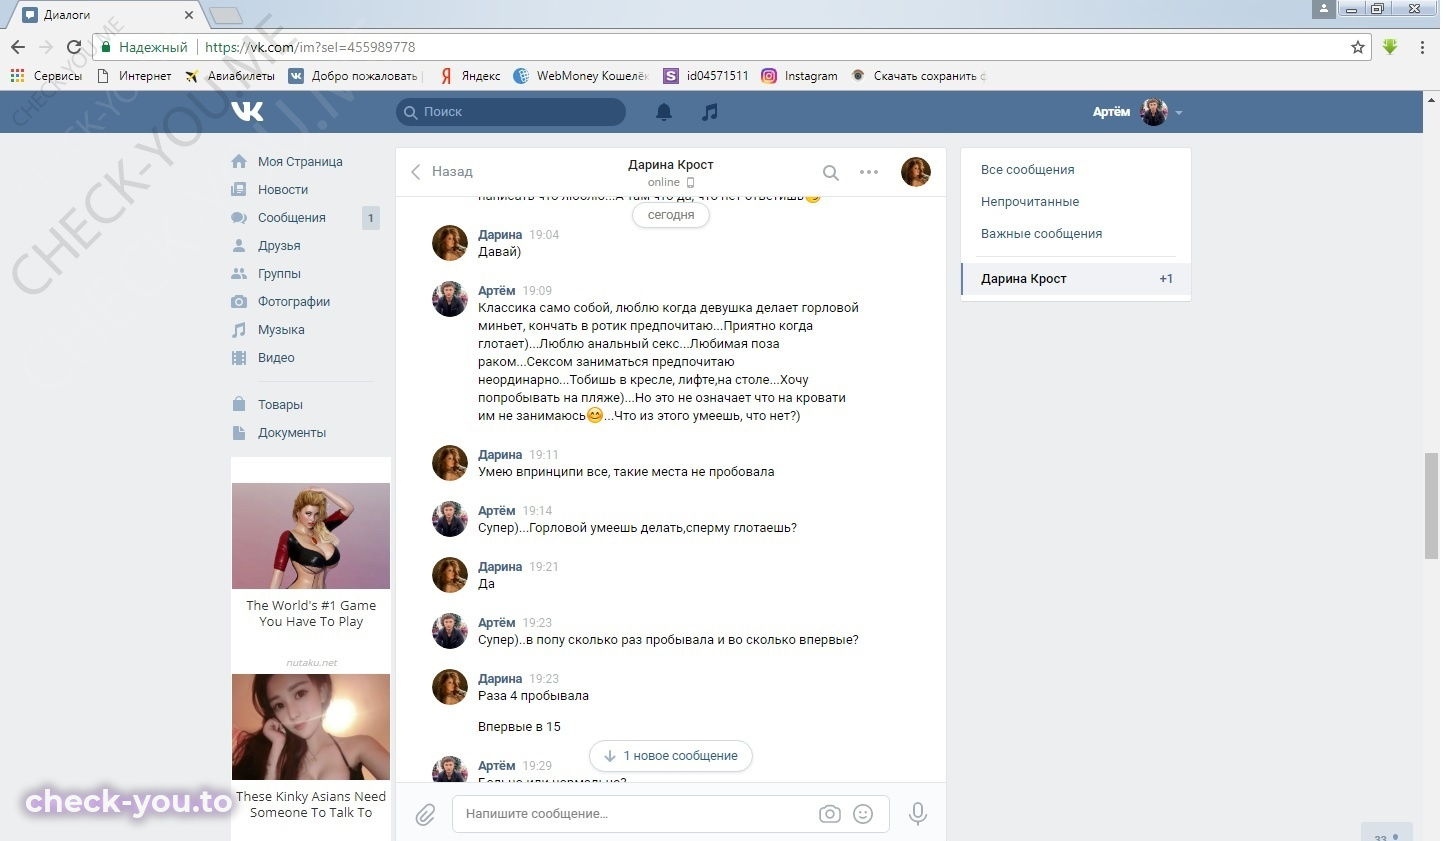Image resolution: width=1448 pixels, height=841 pixels.
Task: Open Chrome three-dot menu
Action: 1422,47
